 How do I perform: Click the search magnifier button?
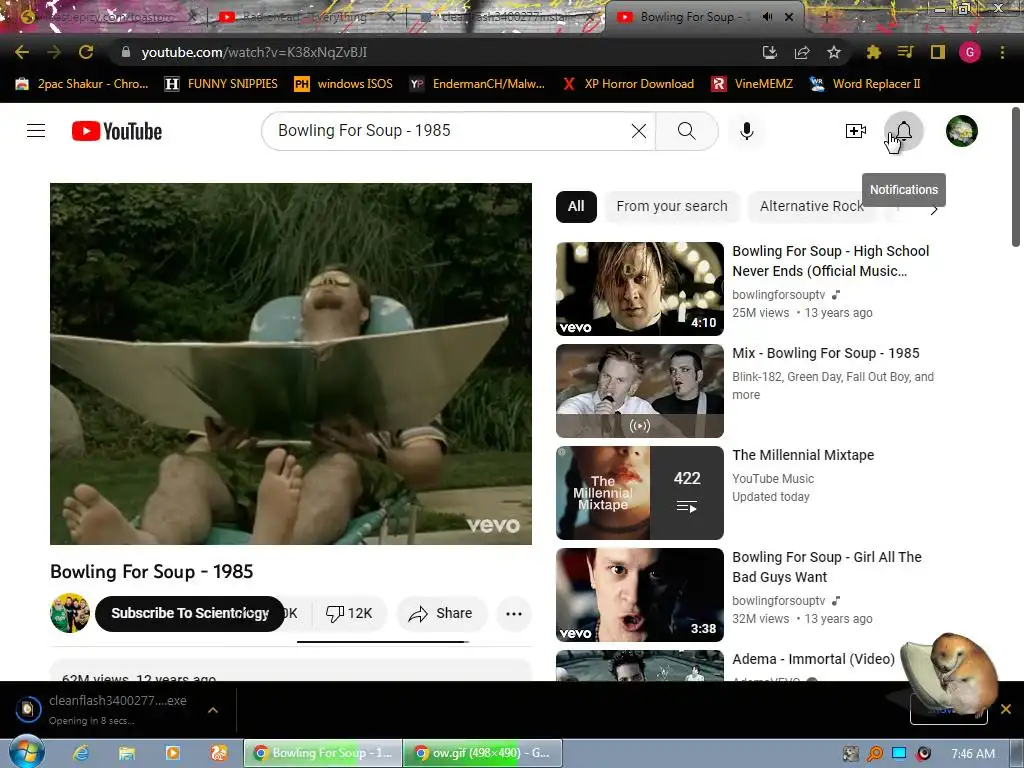[x=686, y=131]
